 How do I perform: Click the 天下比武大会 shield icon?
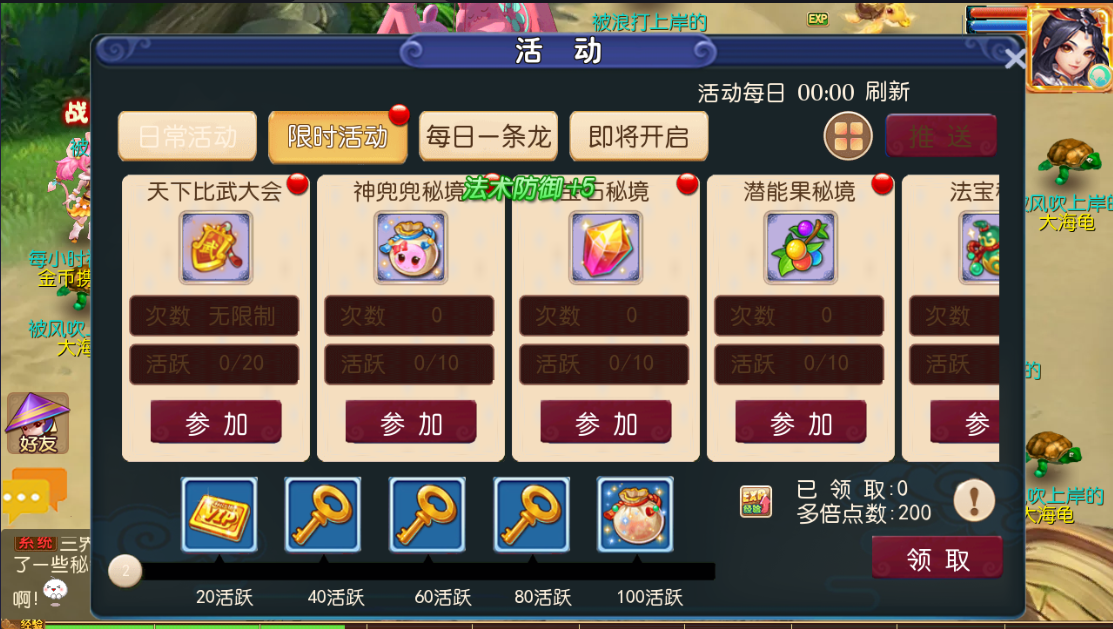(215, 248)
